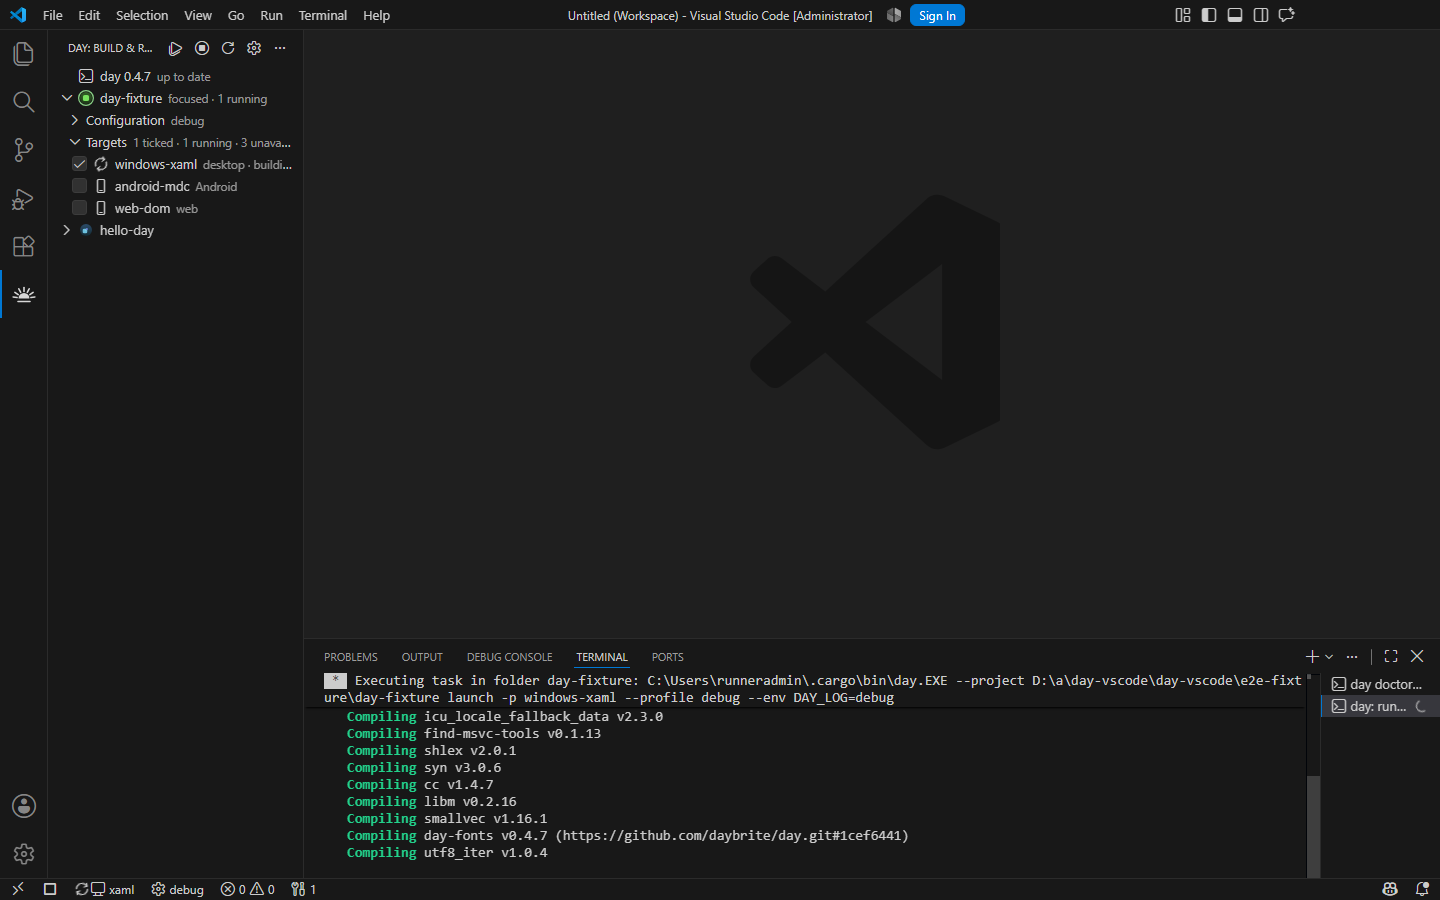The height and width of the screenshot is (900, 1440).
Task: Switch to the Problems tab
Action: 351,657
